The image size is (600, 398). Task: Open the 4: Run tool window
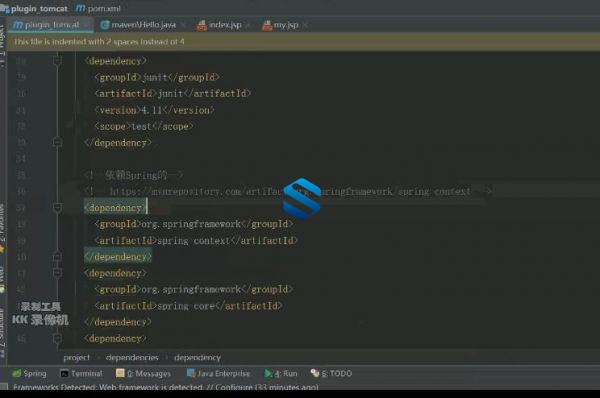pyautogui.click(x=281, y=373)
